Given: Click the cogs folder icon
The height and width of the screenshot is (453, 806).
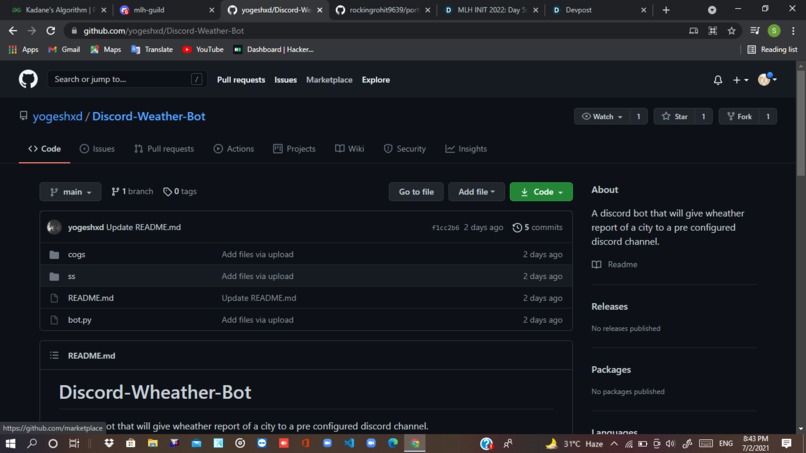Looking at the screenshot, I should (54, 255).
